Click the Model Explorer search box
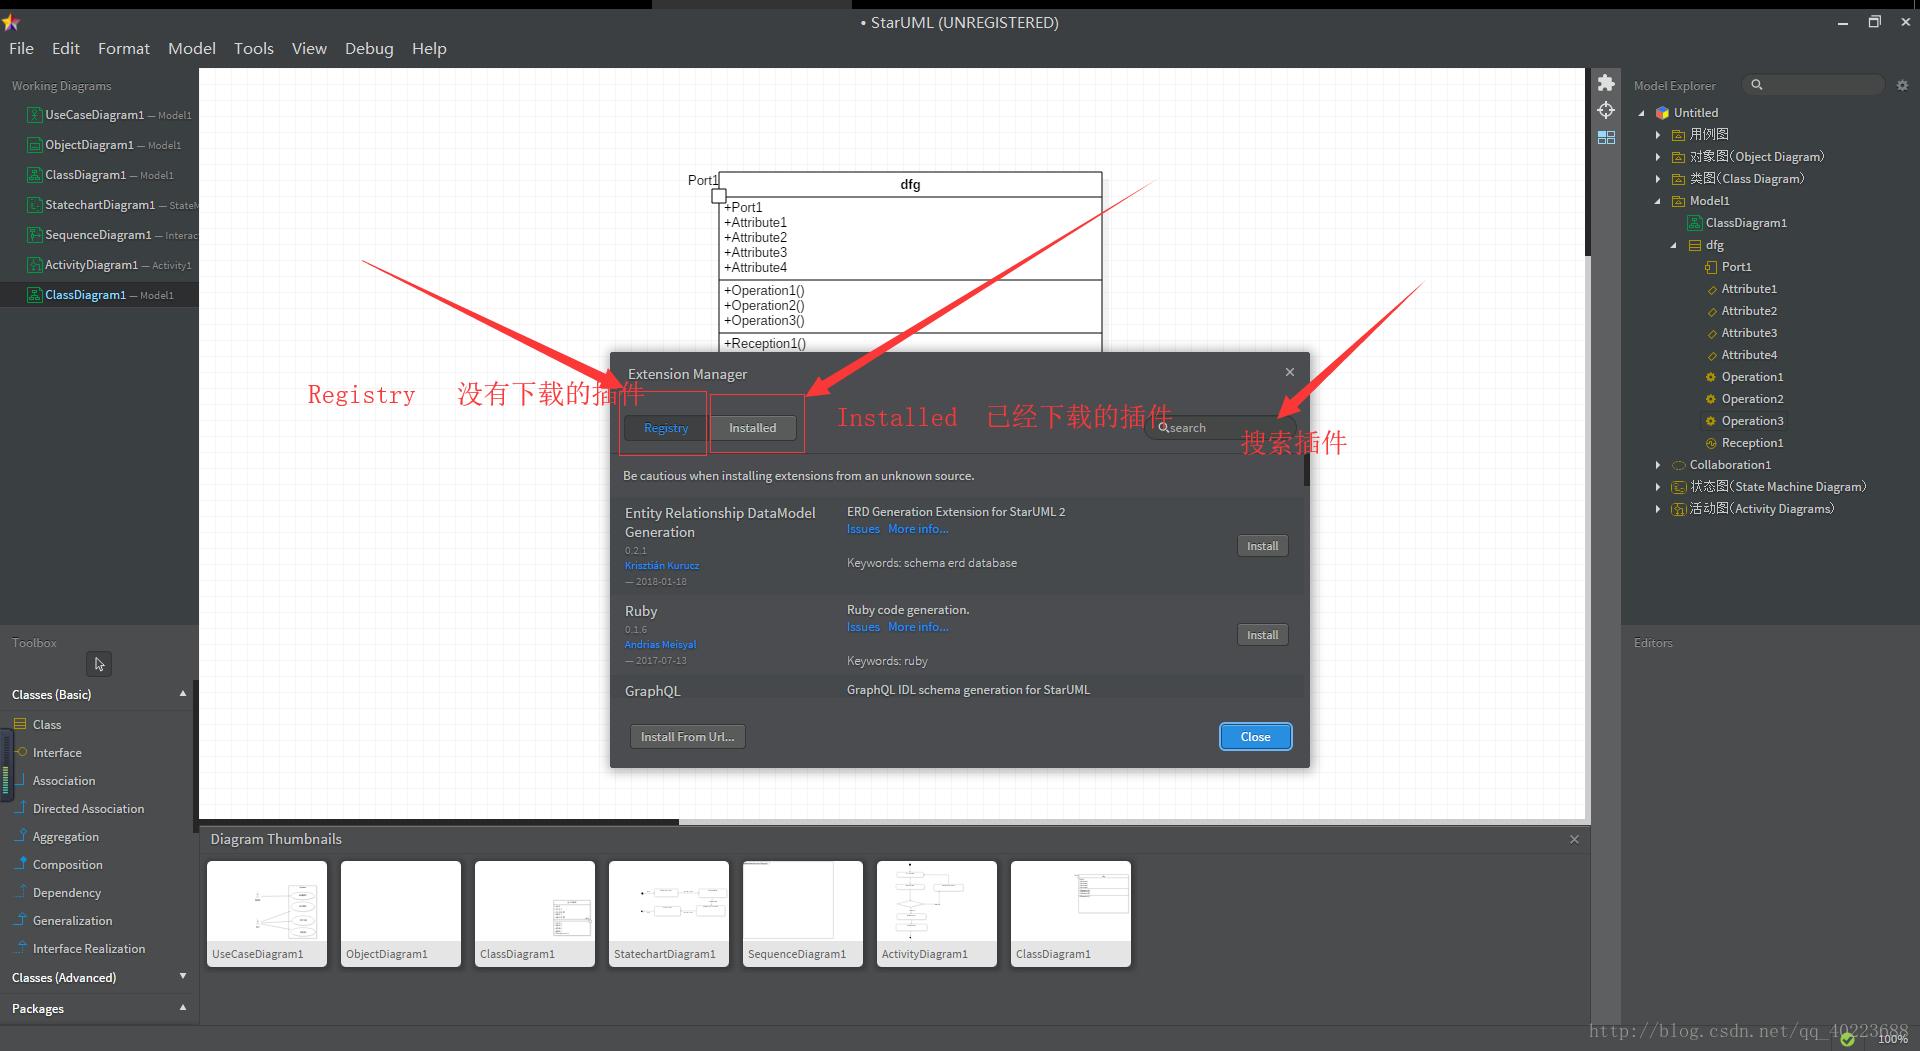 click(x=1813, y=85)
